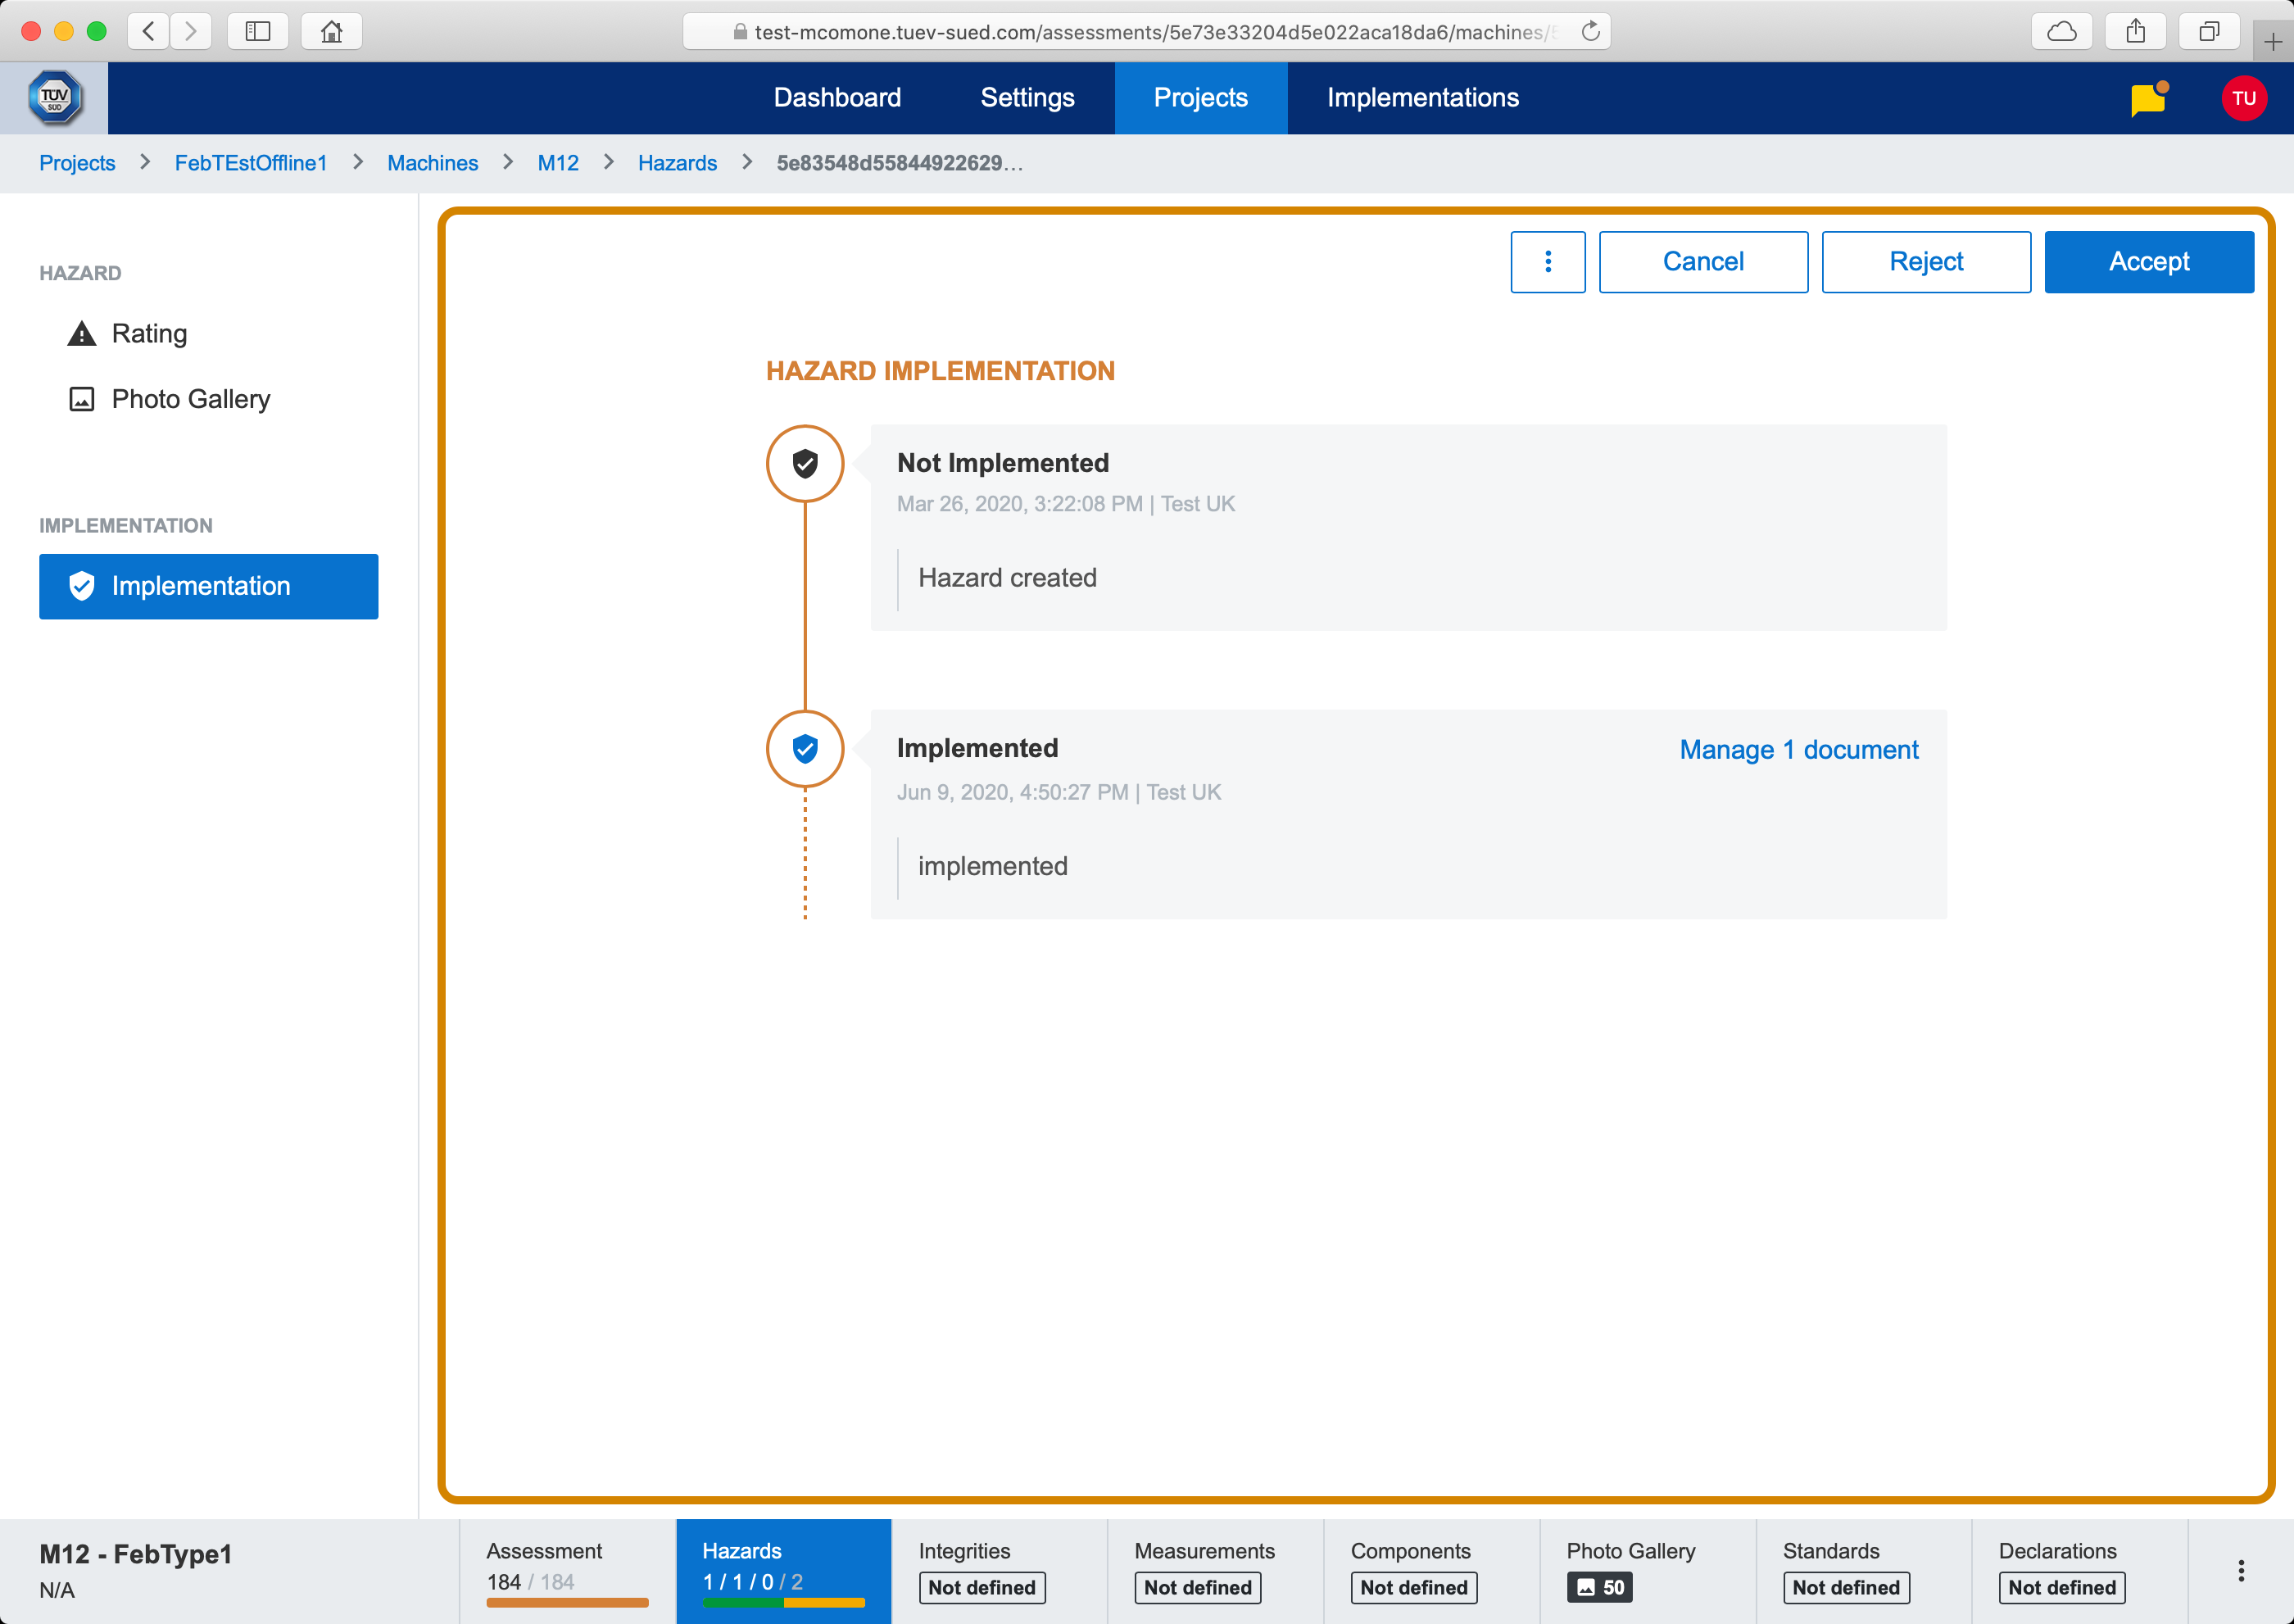The height and width of the screenshot is (1624, 2294).
Task: Open Photo Gallery in the sidebar
Action: (x=190, y=399)
